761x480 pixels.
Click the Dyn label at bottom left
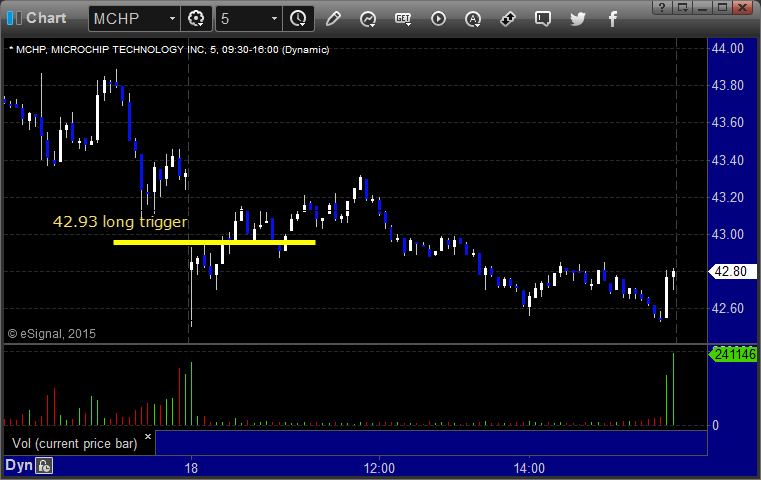pyautogui.click(x=19, y=465)
